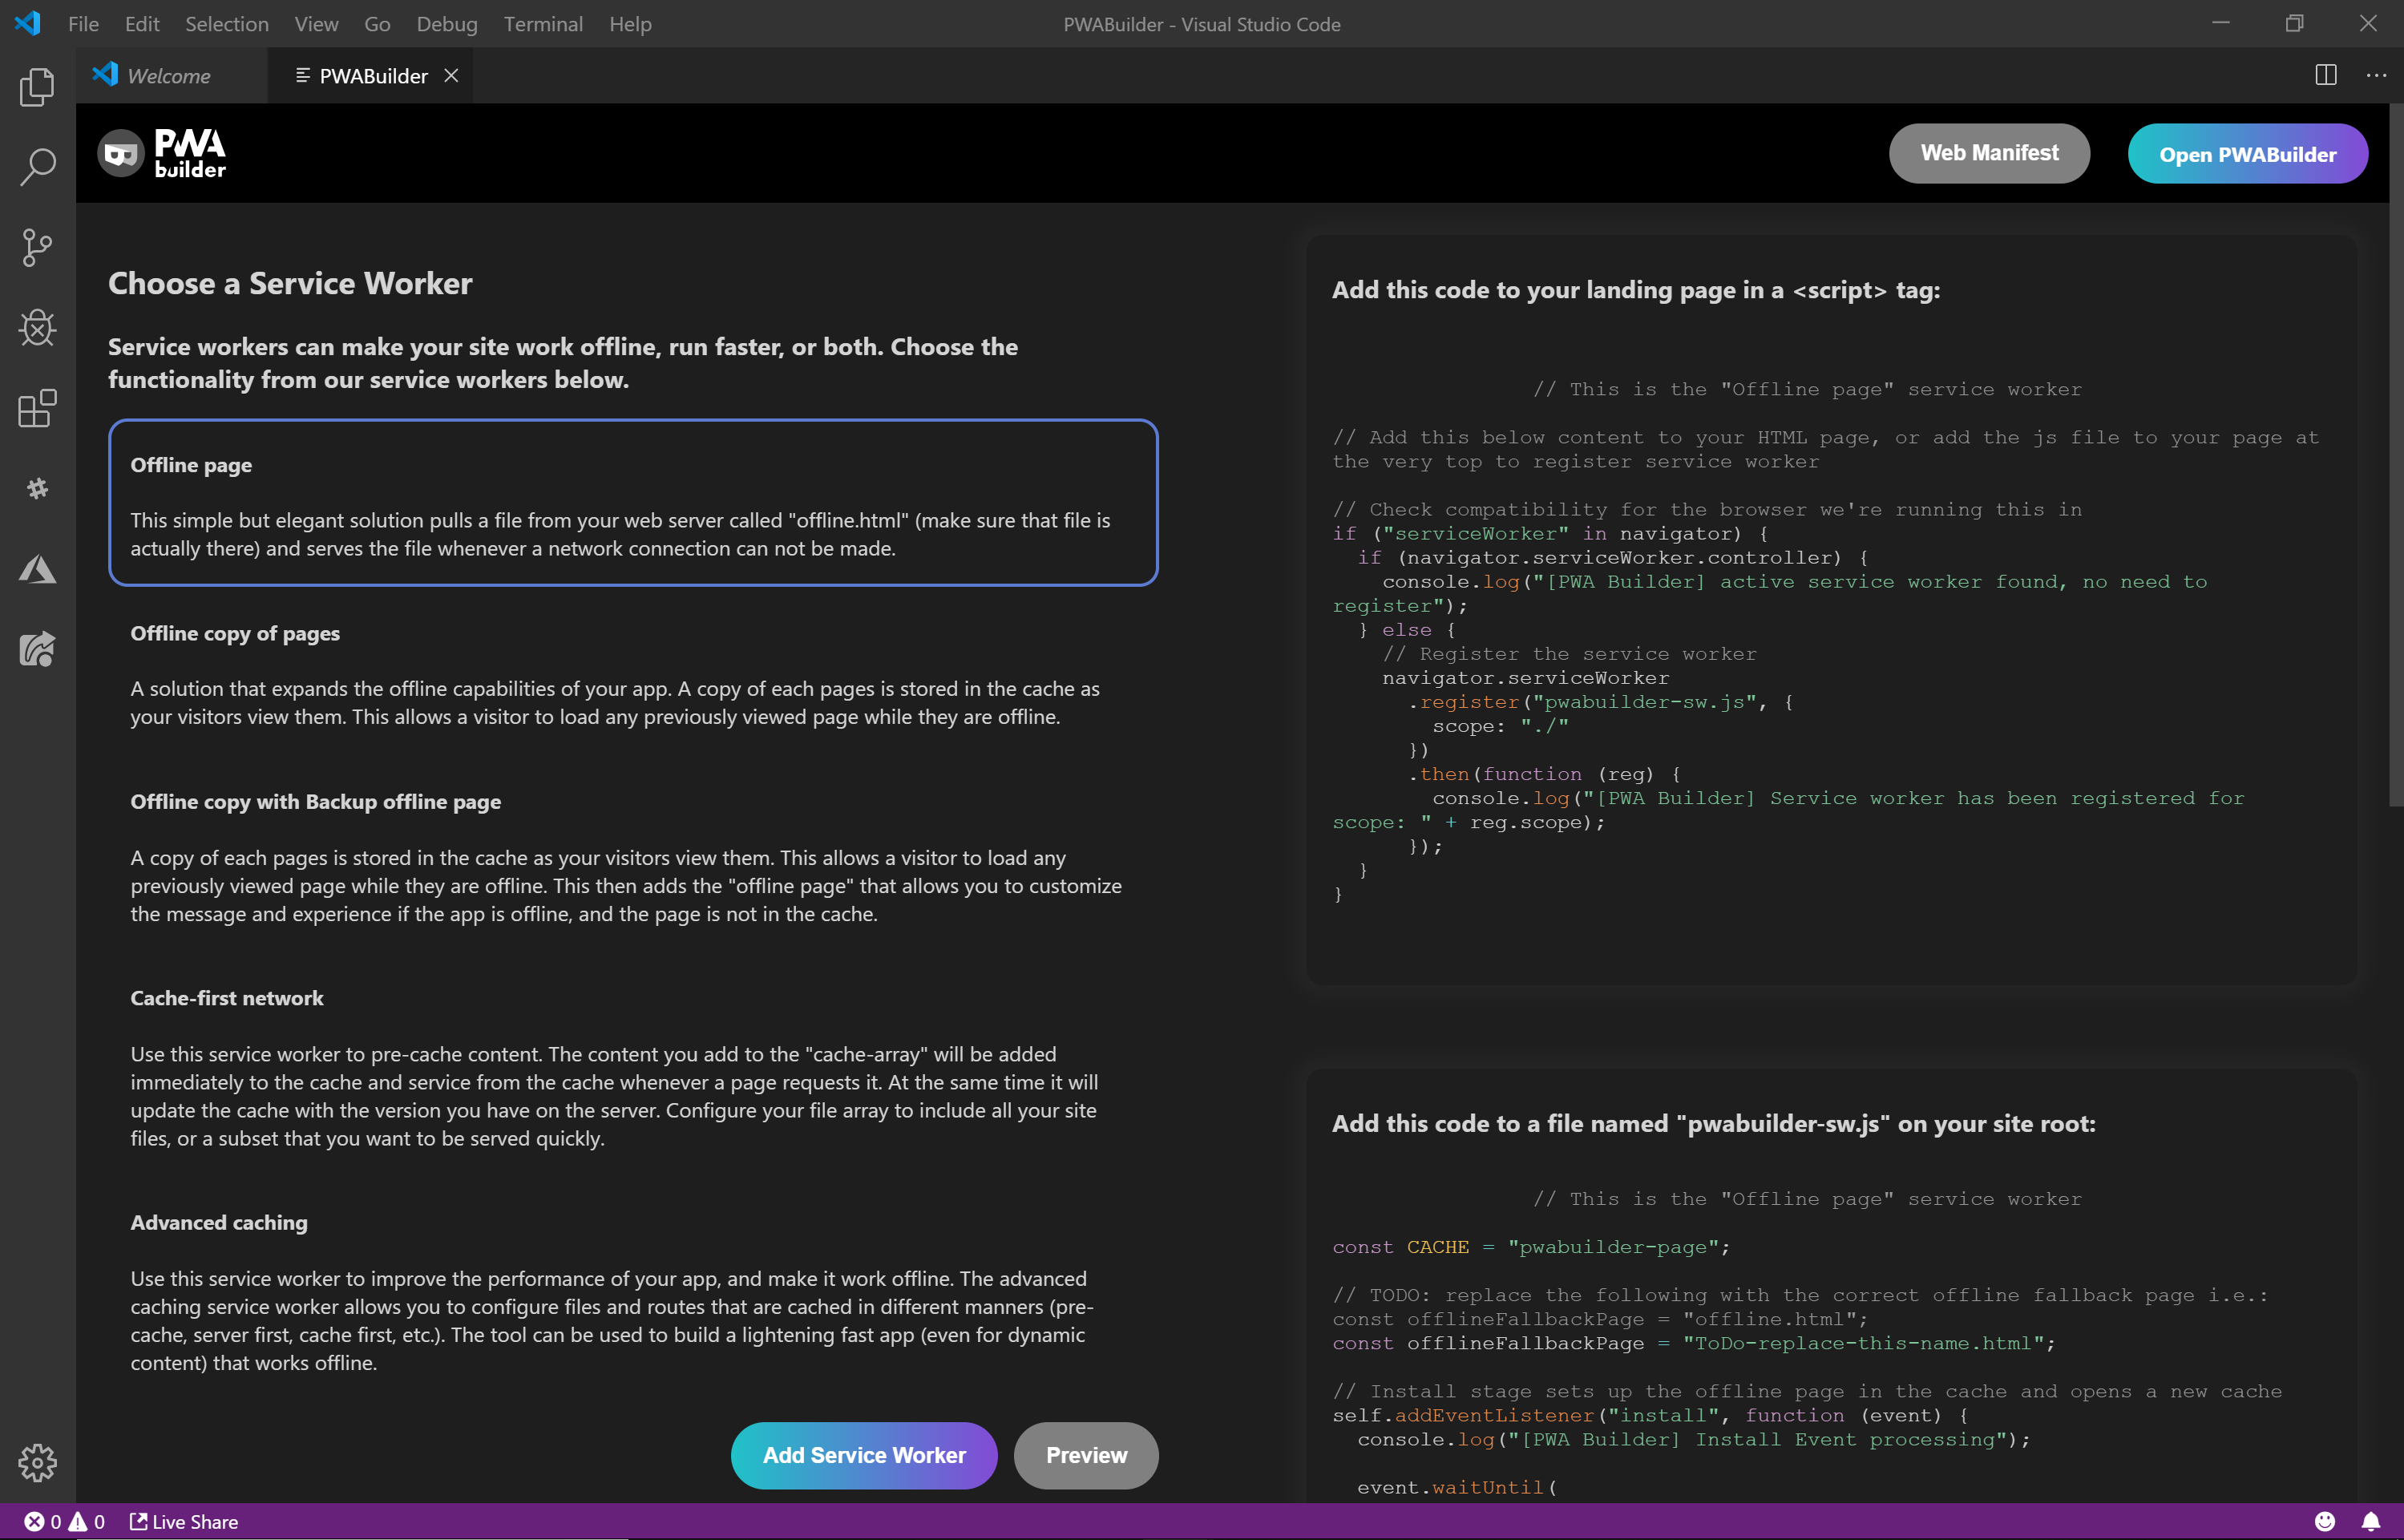This screenshot has height=1540, width=2404.
Task: Open Settings with the Manage gear icon
Action: click(37, 1463)
